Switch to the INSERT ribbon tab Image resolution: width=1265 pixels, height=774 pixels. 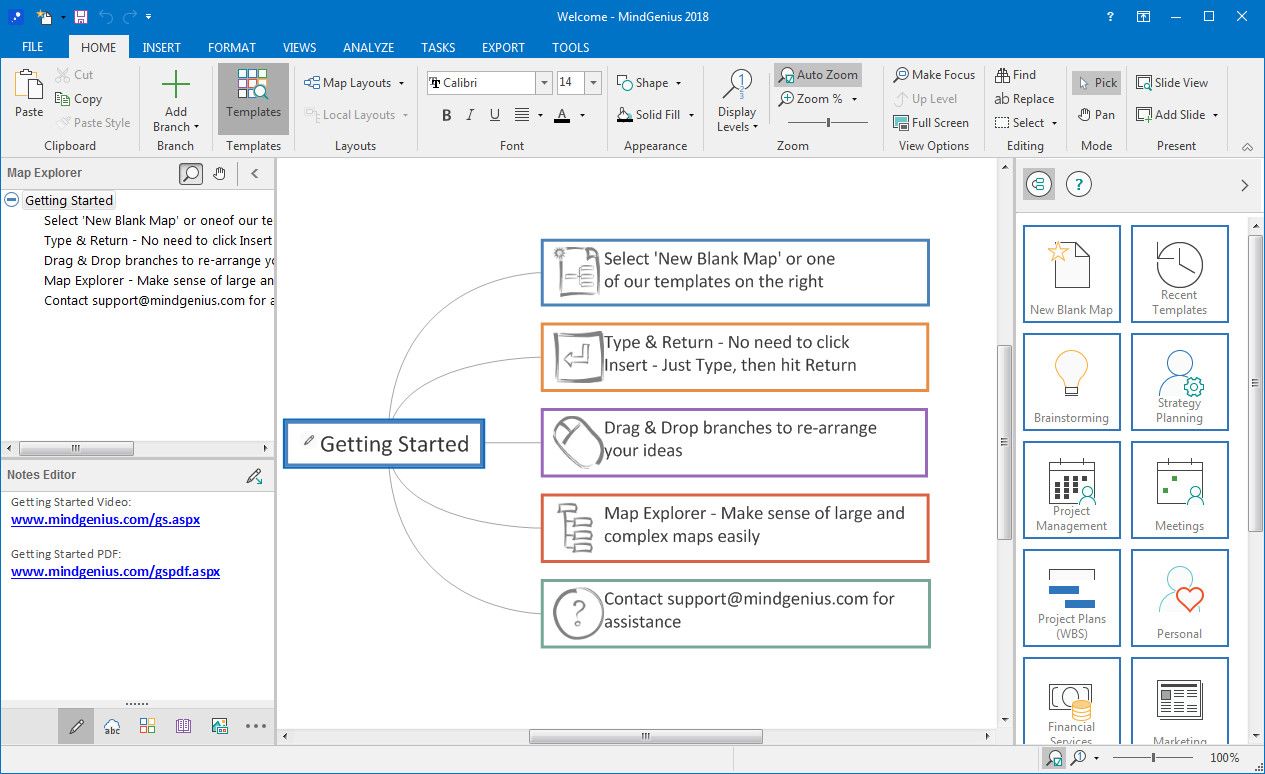pos(162,47)
